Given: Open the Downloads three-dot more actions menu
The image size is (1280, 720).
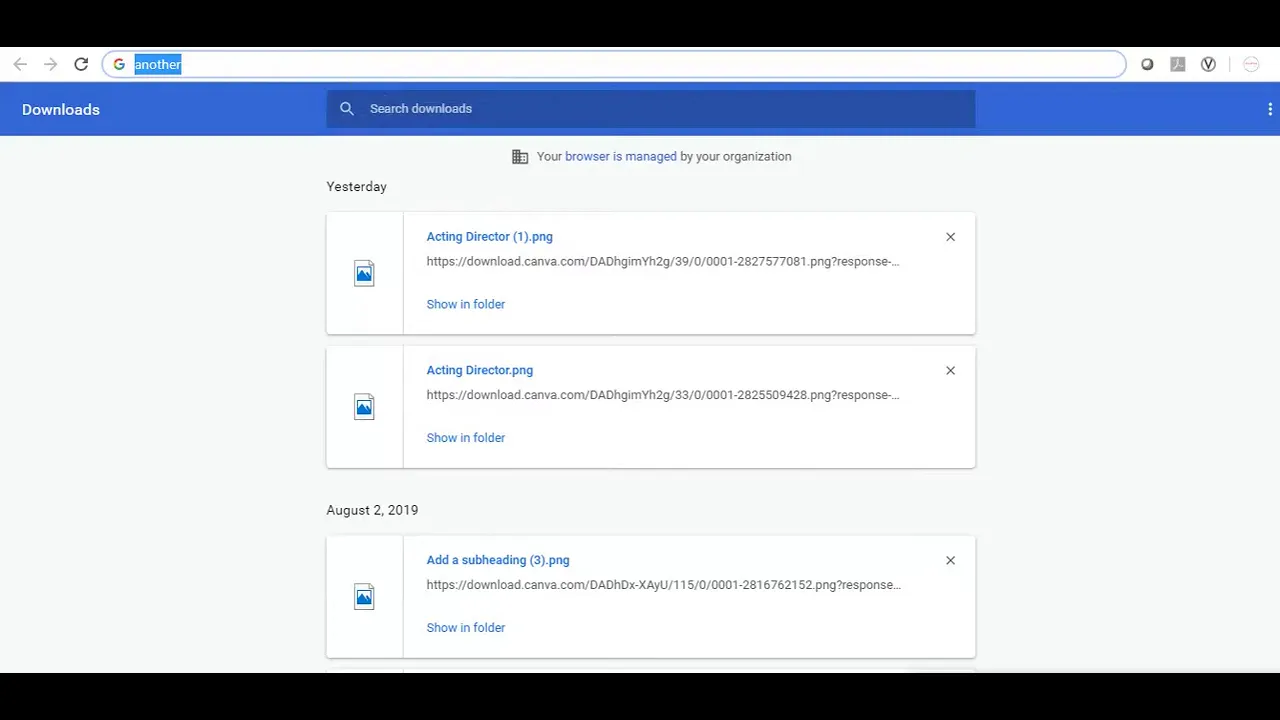Looking at the screenshot, I should tap(1270, 109).
